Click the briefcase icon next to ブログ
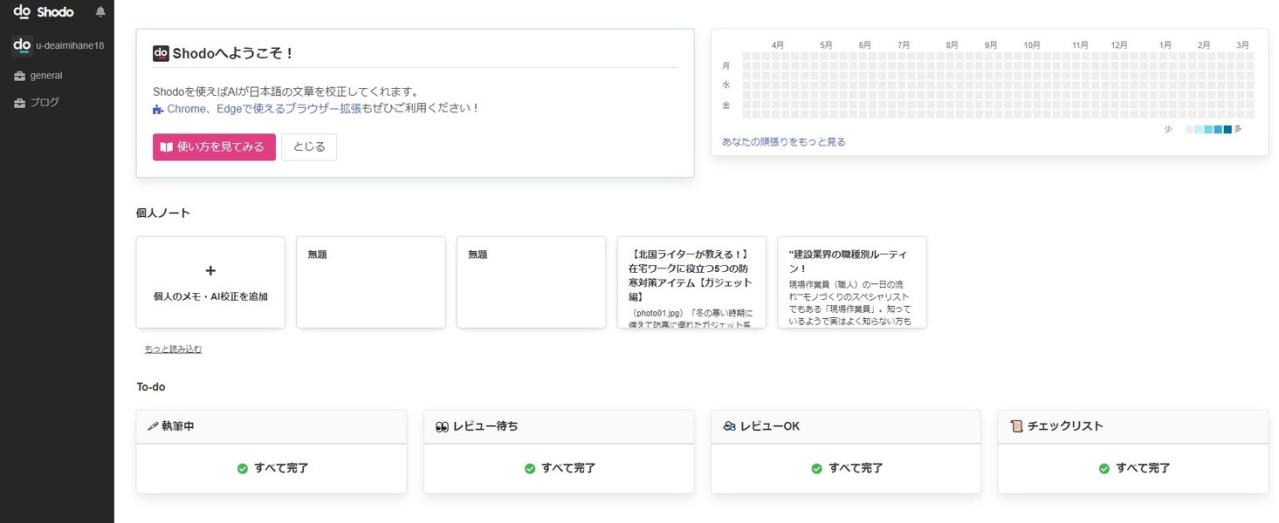Viewport: 1279px width, 523px height. coord(19,102)
